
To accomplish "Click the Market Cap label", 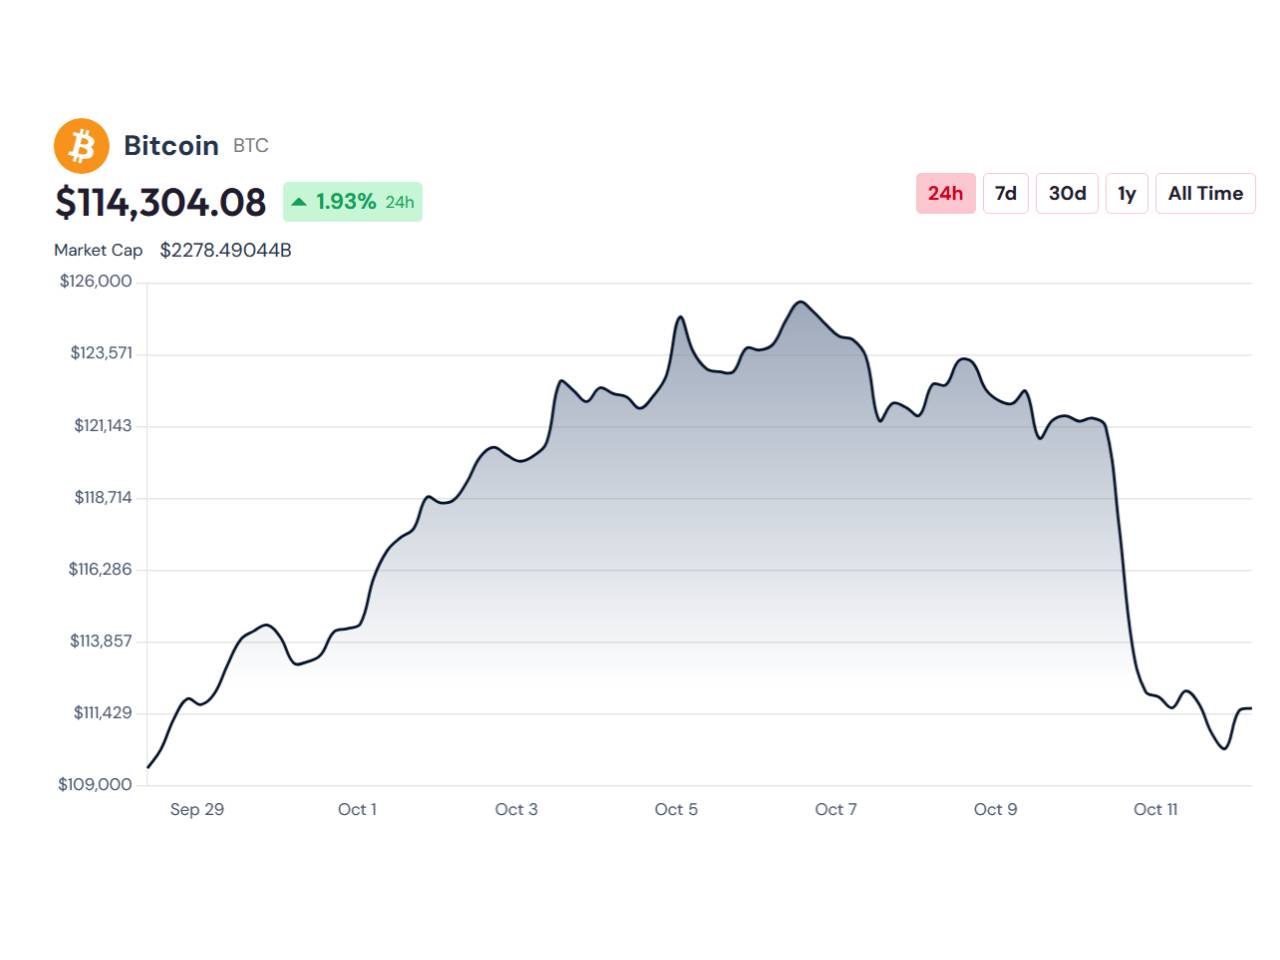I will (98, 250).
